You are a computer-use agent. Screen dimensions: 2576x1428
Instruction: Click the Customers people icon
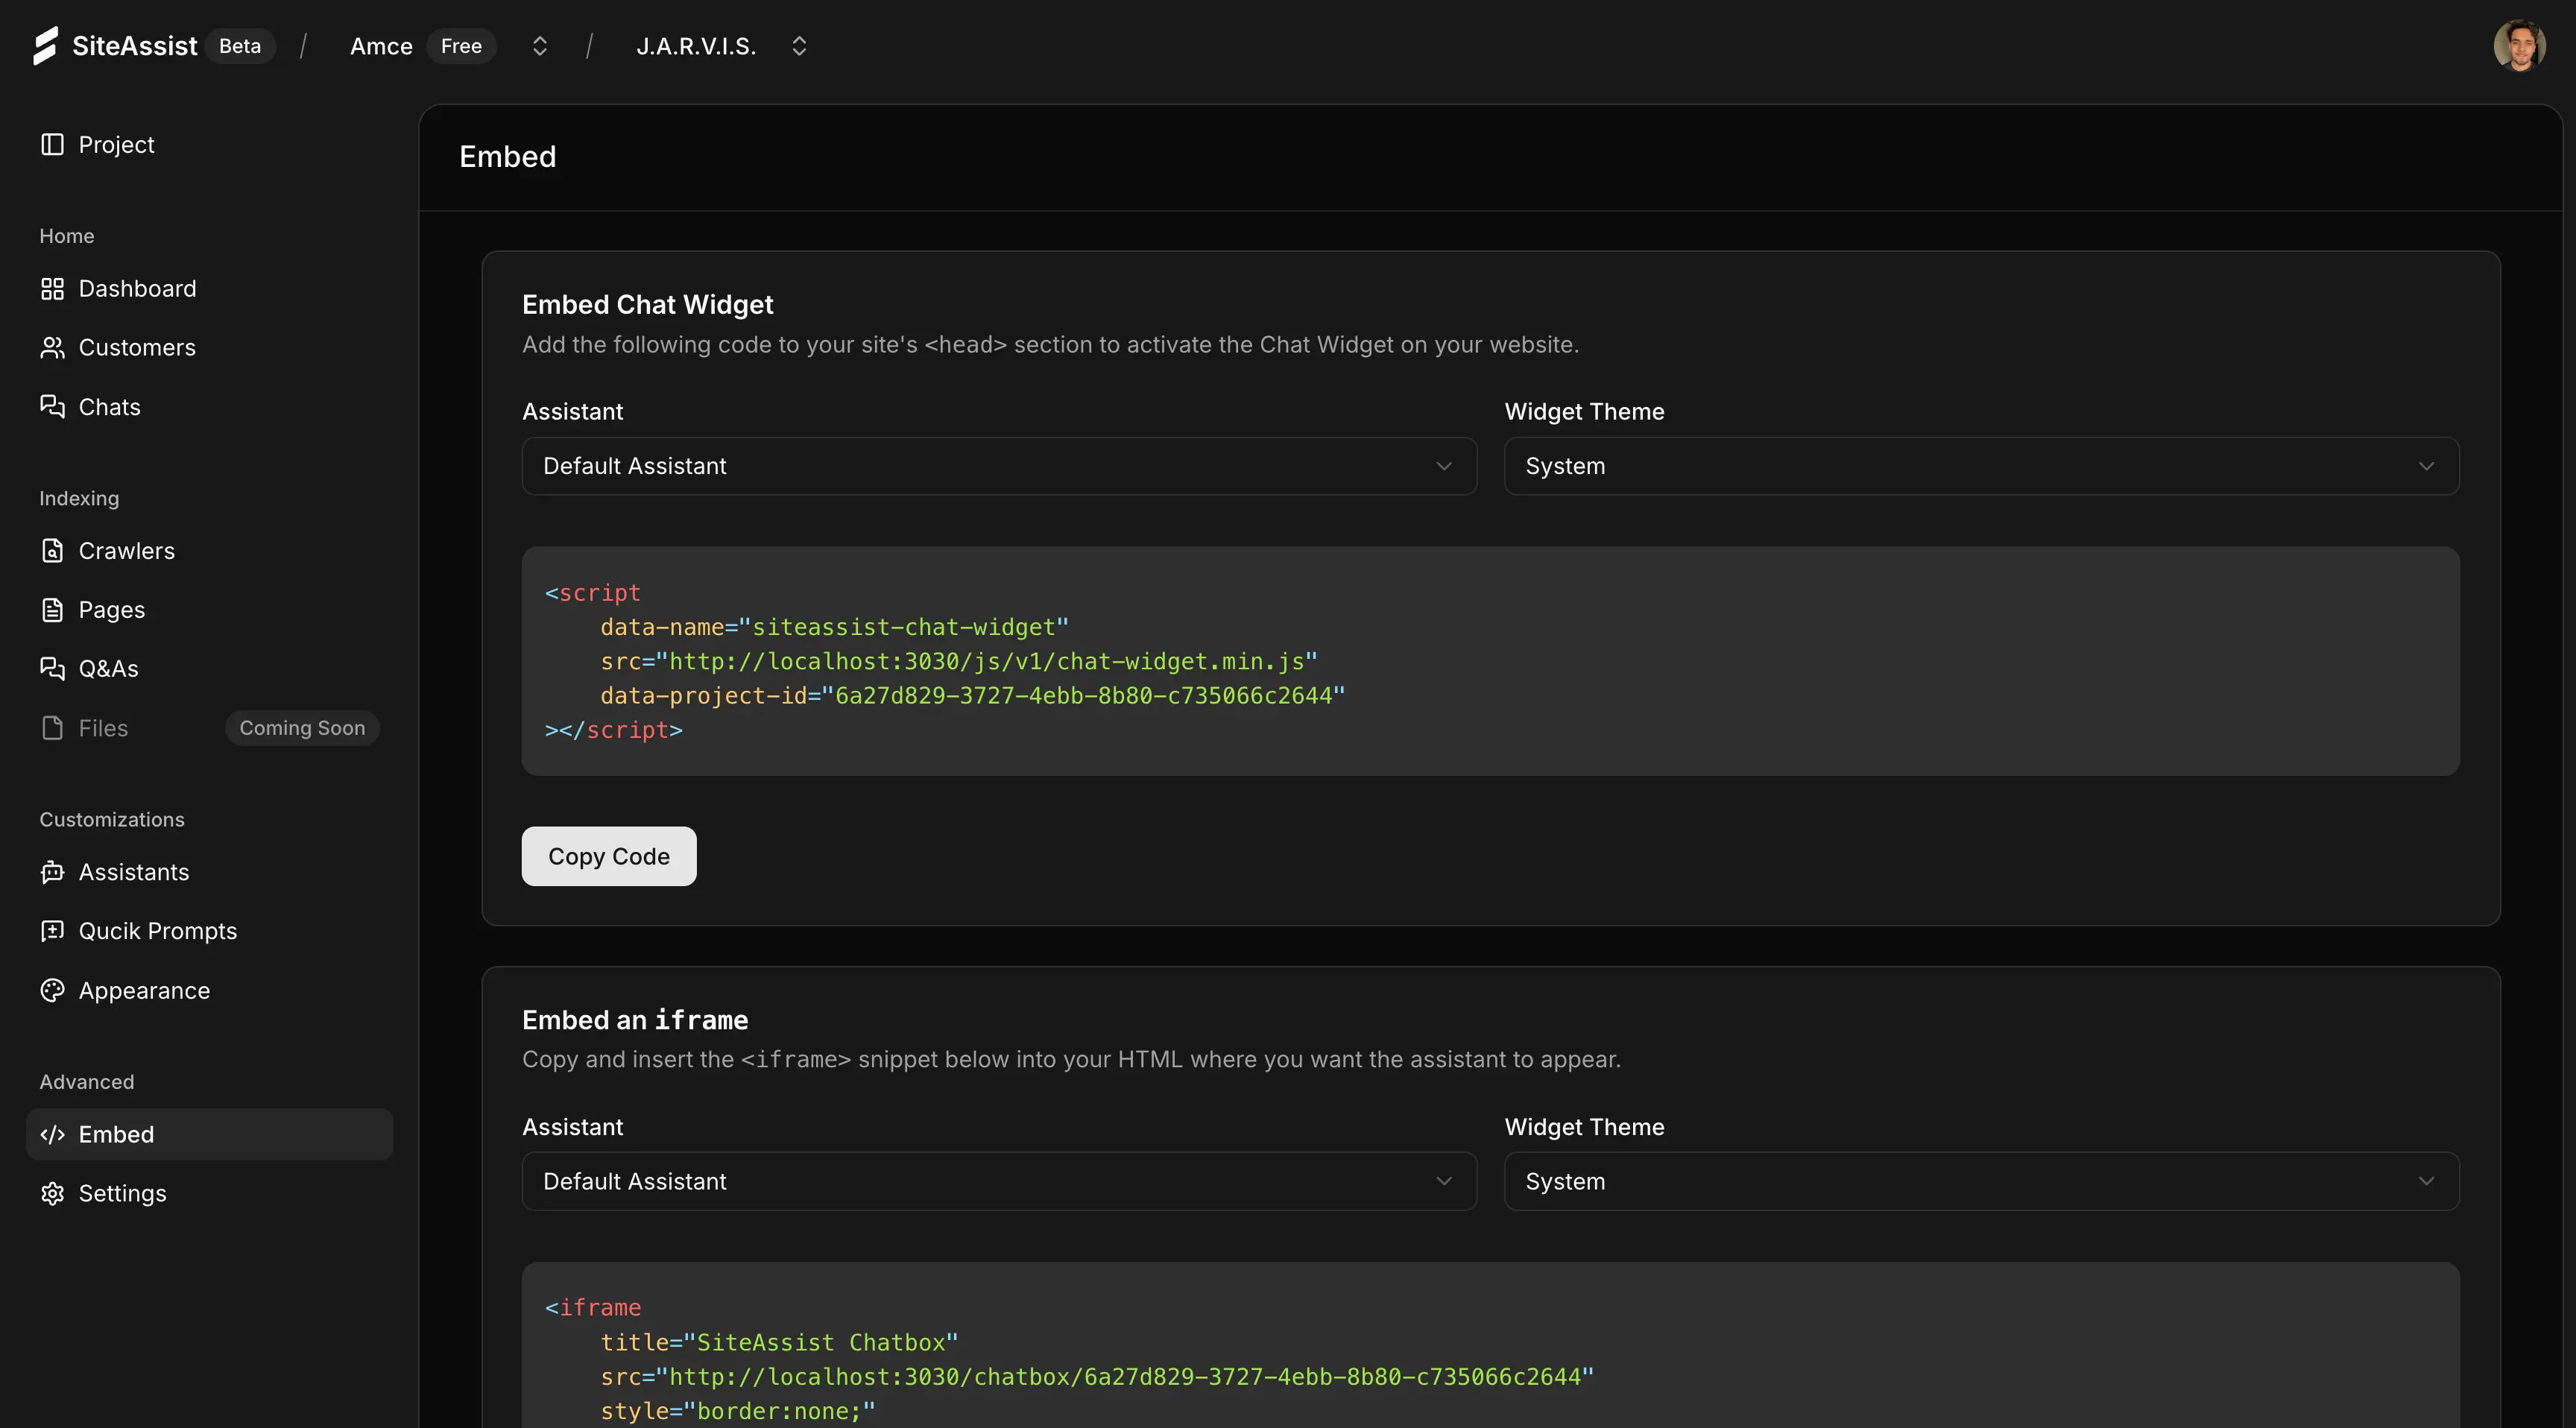(52, 348)
